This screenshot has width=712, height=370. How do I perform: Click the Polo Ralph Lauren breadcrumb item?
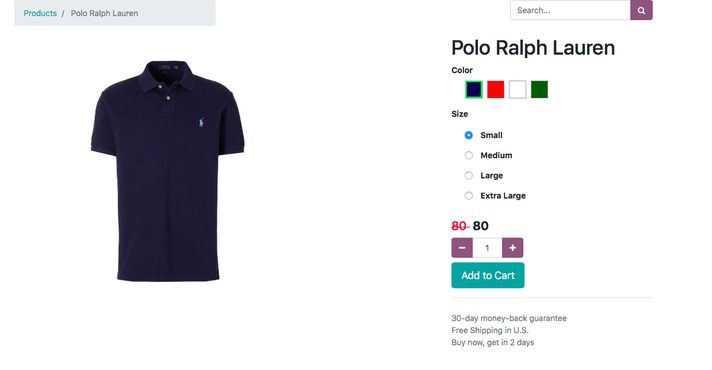(x=104, y=13)
